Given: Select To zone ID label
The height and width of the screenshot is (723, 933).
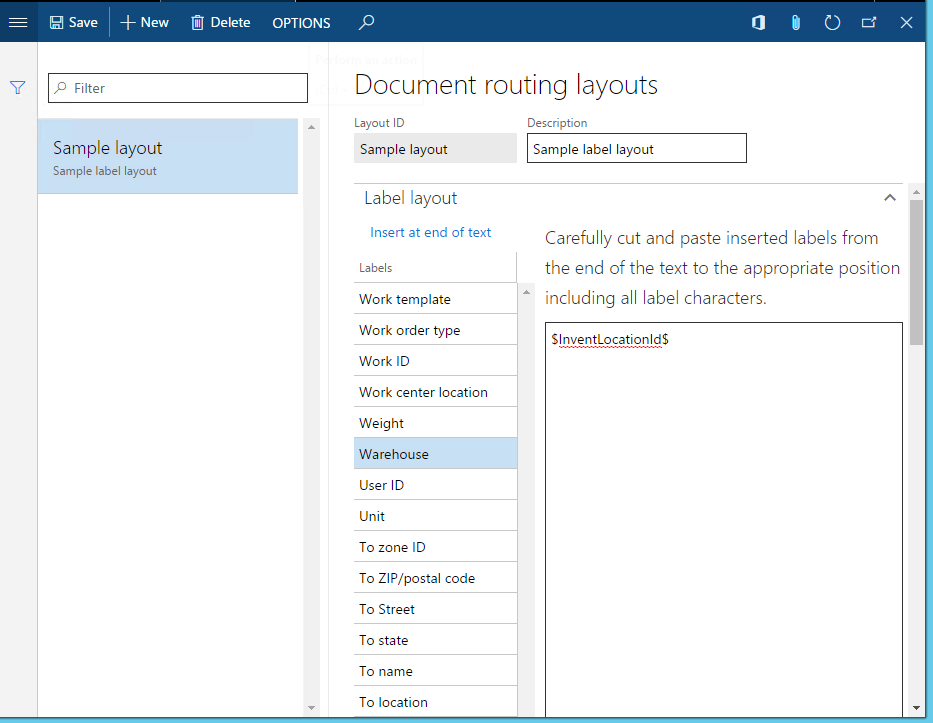Looking at the screenshot, I should 435,546.
